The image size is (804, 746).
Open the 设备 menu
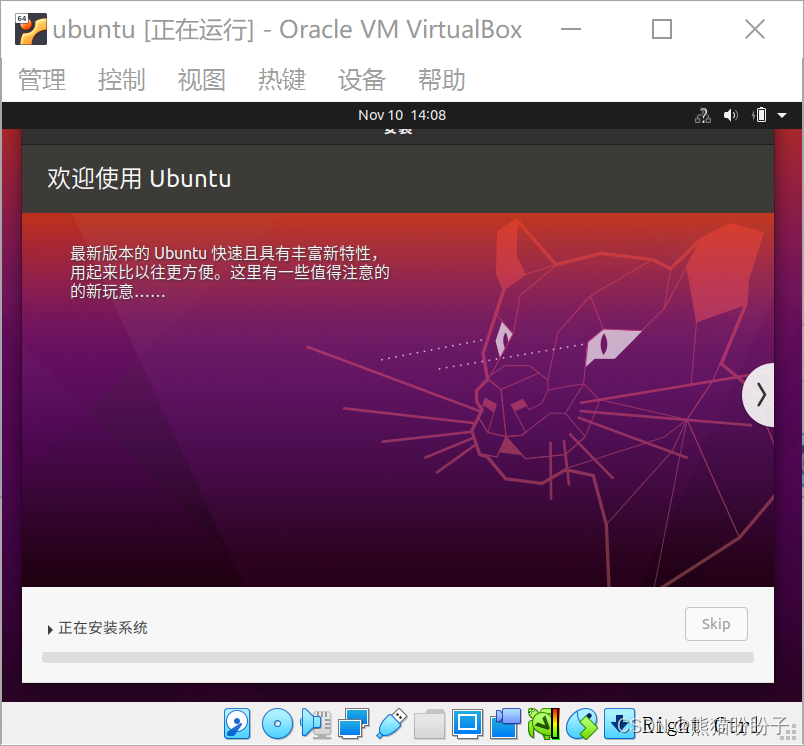(361, 80)
